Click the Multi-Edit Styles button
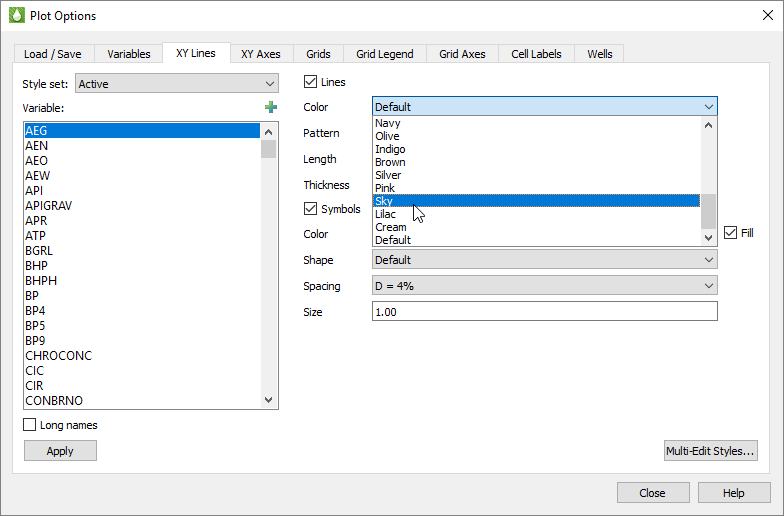 (x=710, y=451)
